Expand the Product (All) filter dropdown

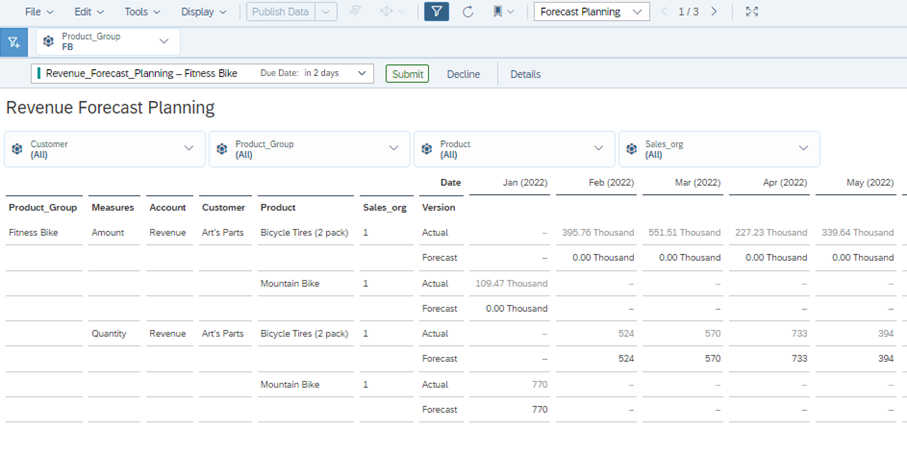coord(598,149)
